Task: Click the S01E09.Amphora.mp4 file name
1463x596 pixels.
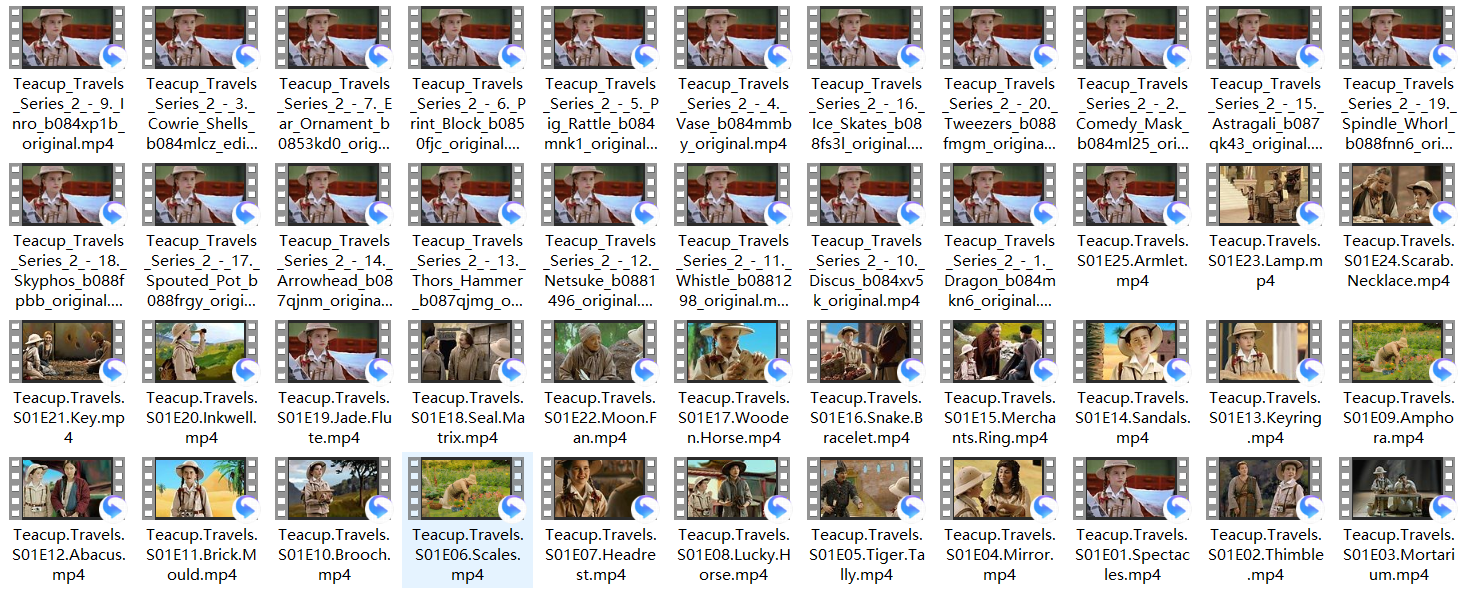Action: tap(1398, 418)
